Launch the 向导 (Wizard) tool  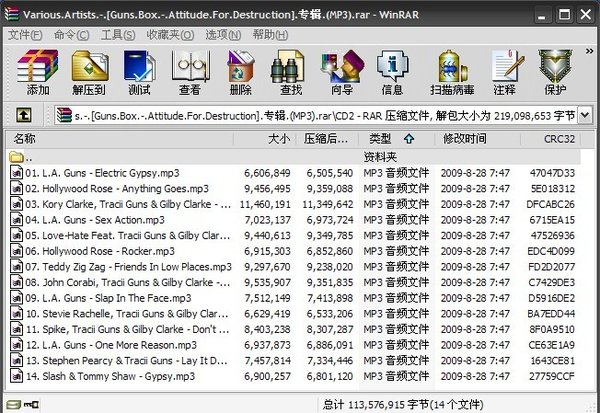[342, 72]
